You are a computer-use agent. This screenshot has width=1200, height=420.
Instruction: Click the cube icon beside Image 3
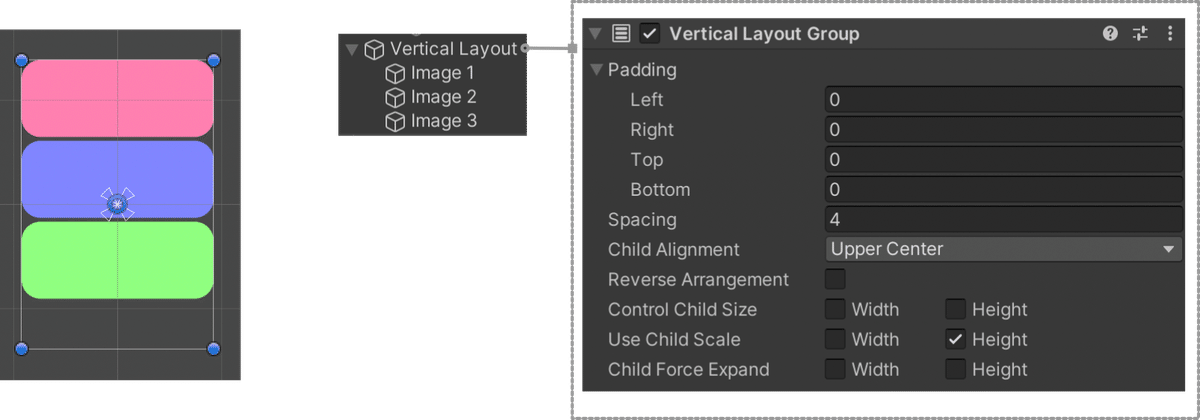click(x=395, y=121)
